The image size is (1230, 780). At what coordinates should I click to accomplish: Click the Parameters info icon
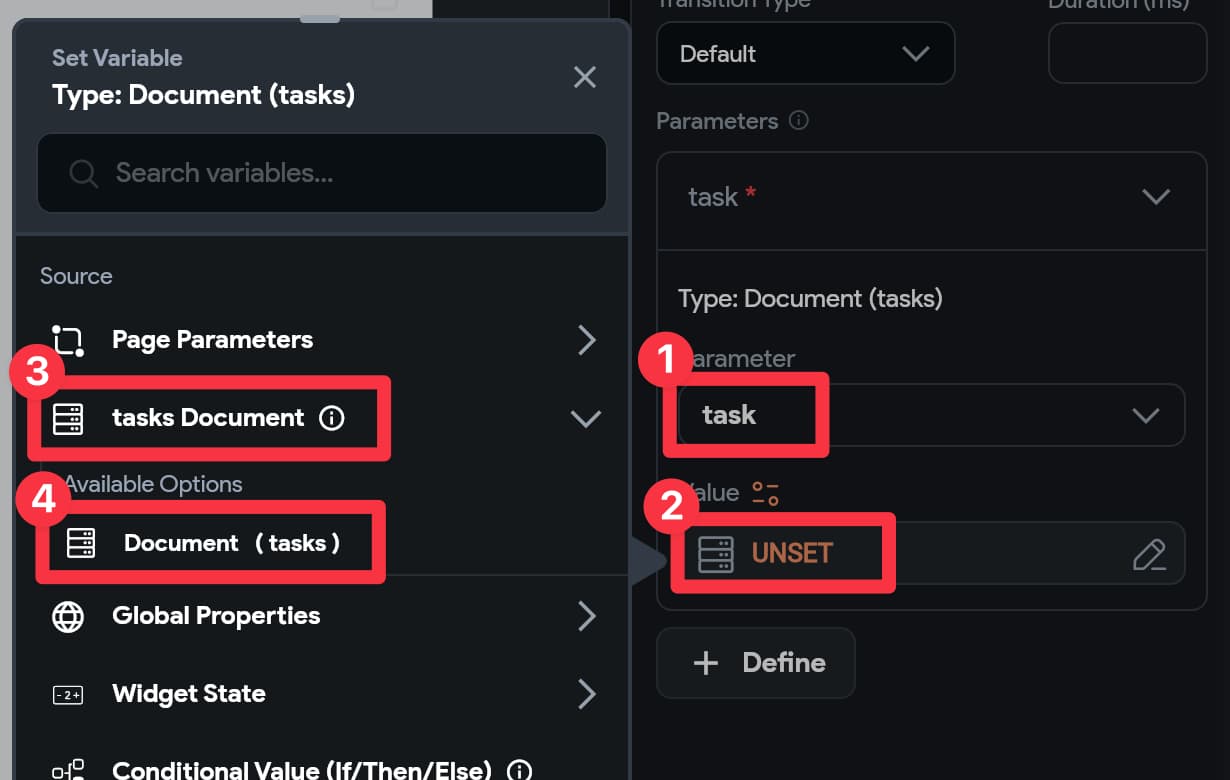tap(798, 121)
